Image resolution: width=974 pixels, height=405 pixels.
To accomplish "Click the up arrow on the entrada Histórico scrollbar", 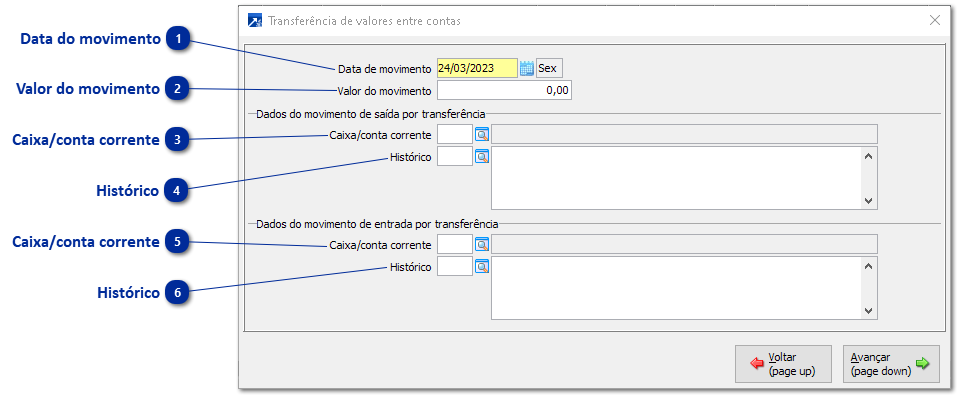I will [x=868, y=266].
